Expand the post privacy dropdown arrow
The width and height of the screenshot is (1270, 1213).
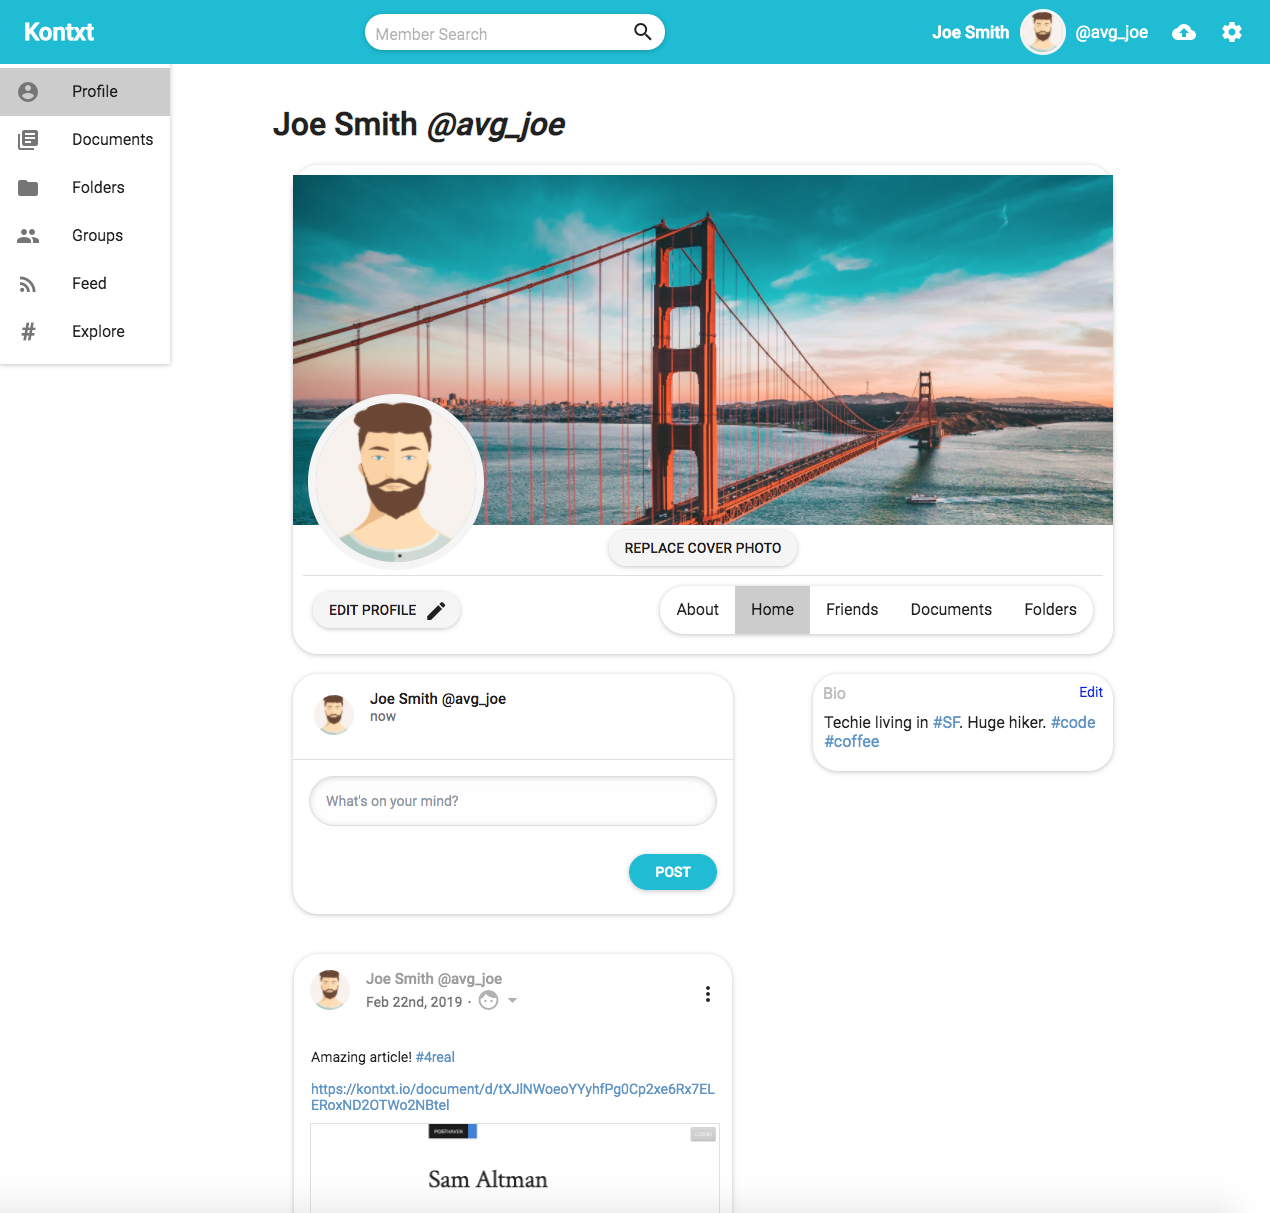(512, 1001)
